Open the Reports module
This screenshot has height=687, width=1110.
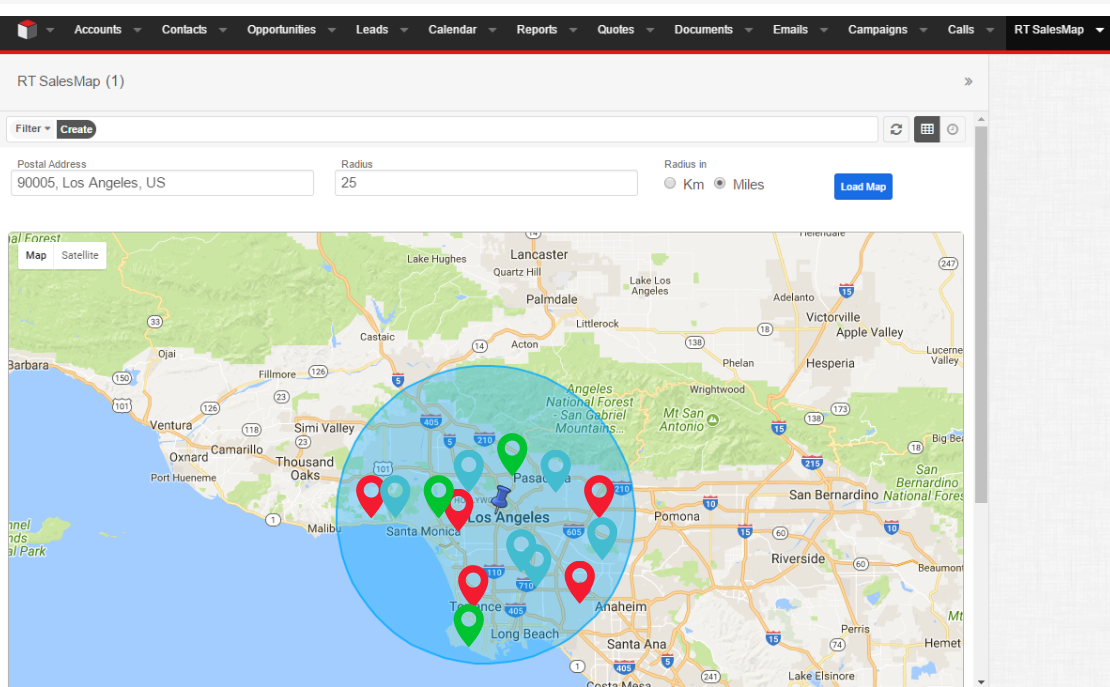click(537, 30)
